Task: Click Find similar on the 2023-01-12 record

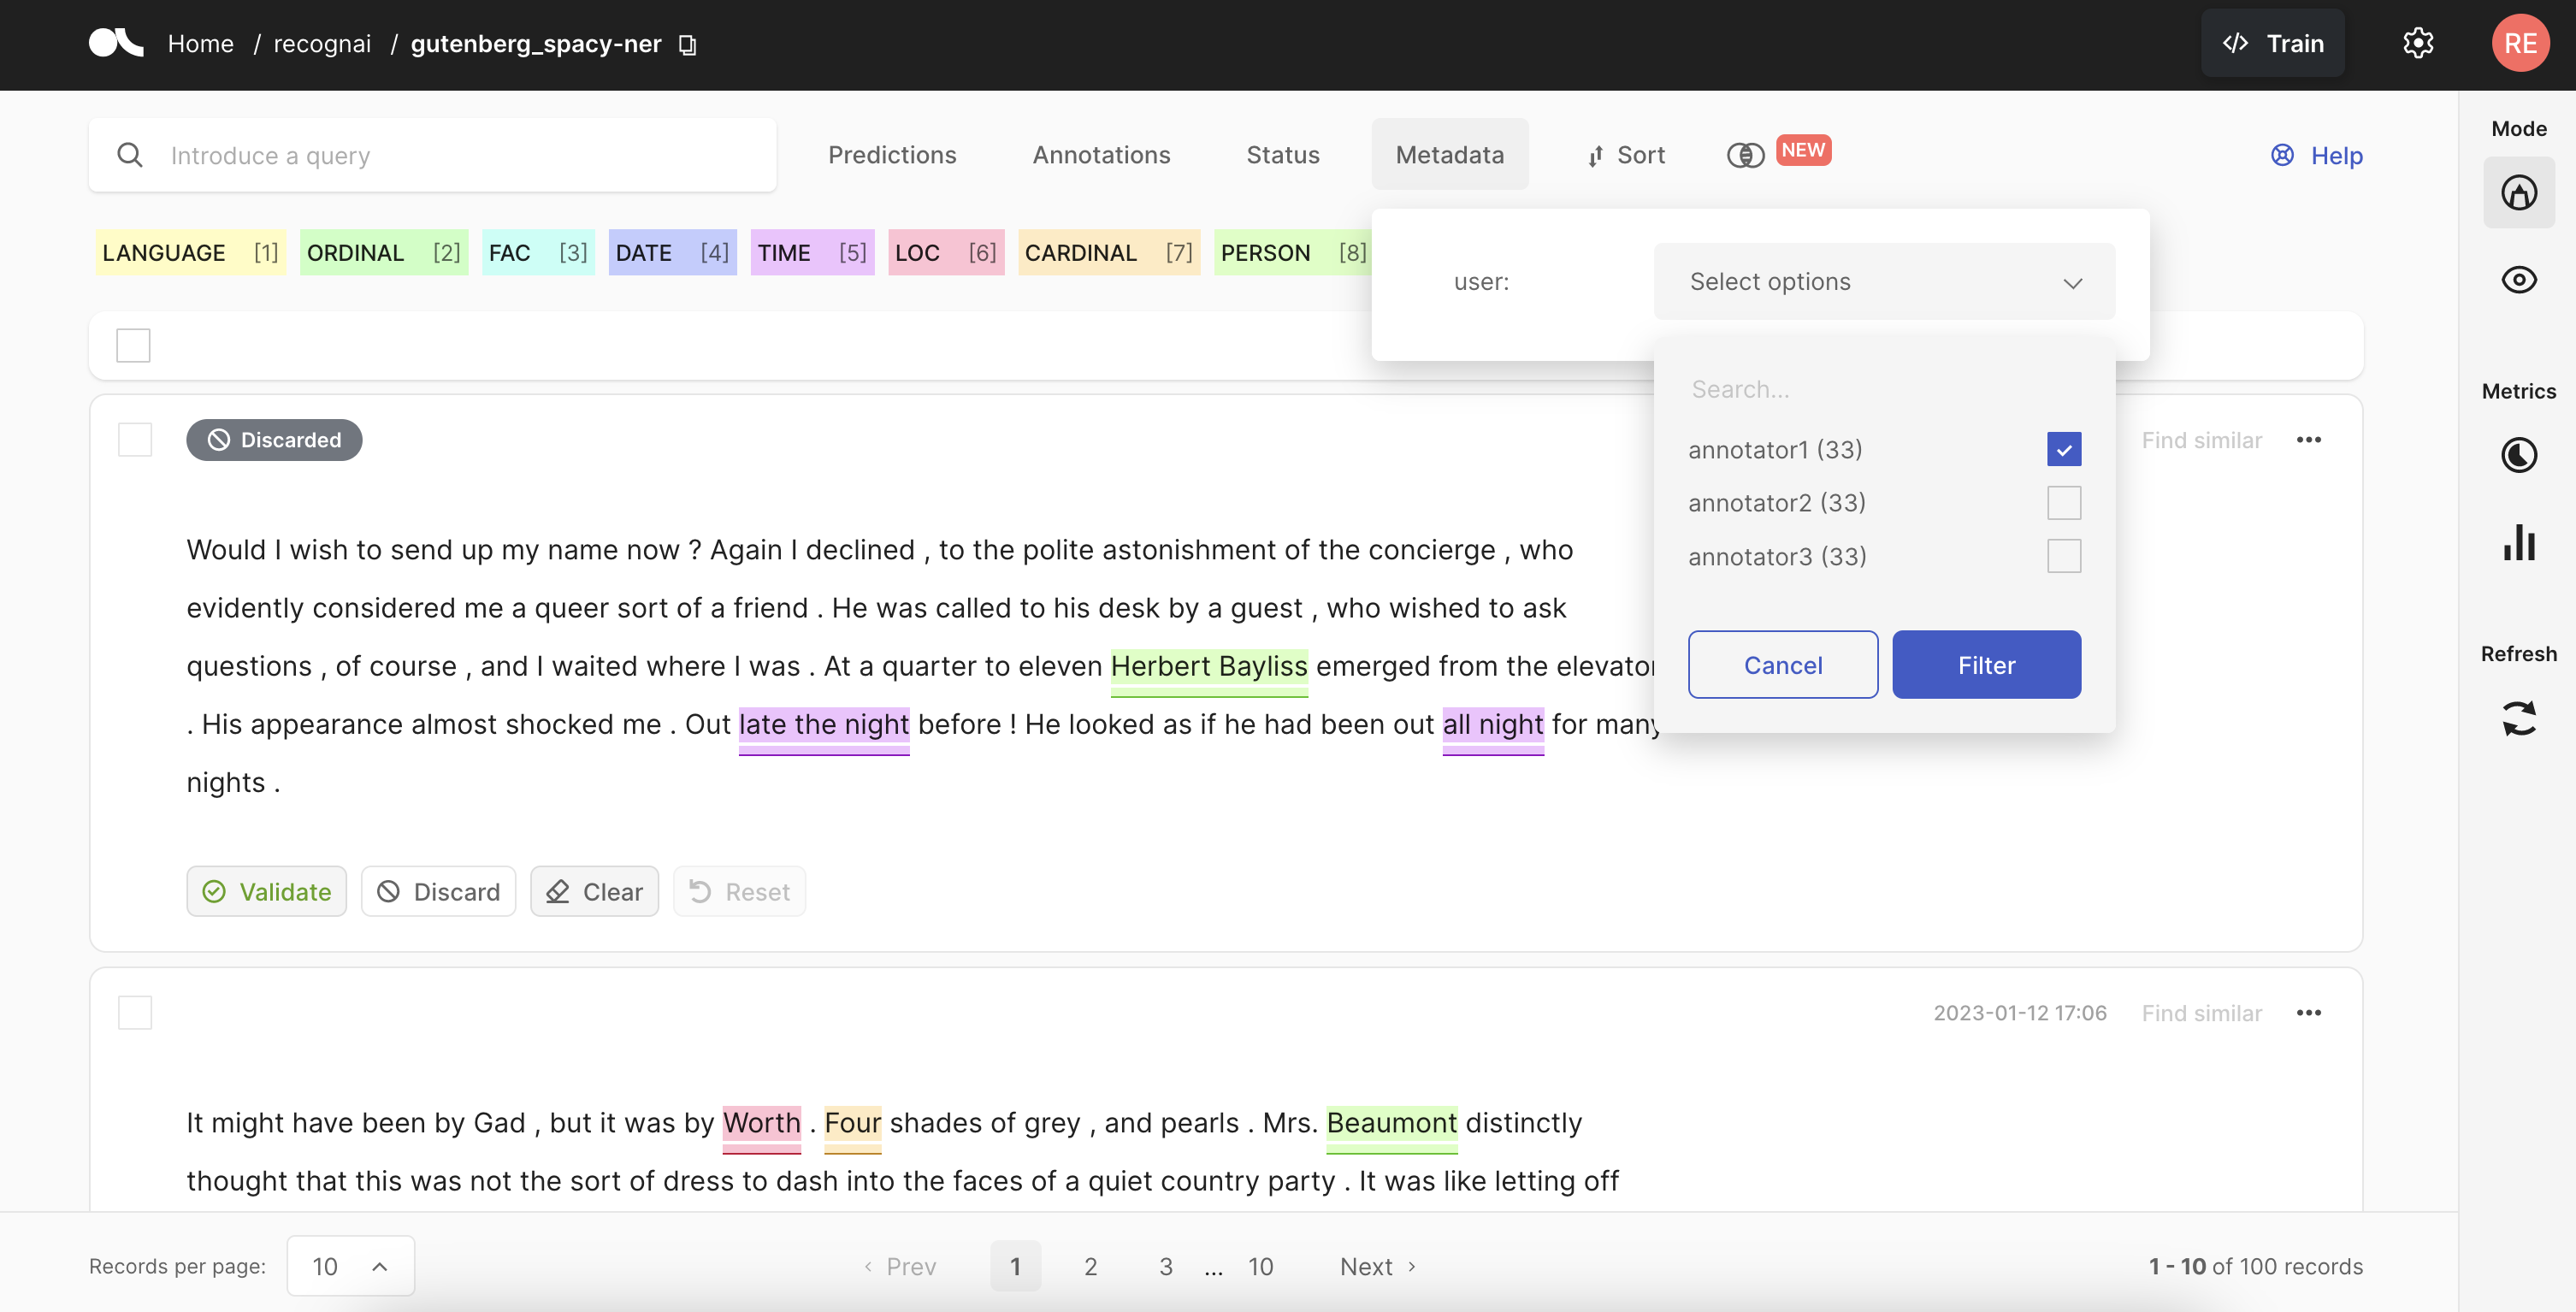Action: 2201,1013
